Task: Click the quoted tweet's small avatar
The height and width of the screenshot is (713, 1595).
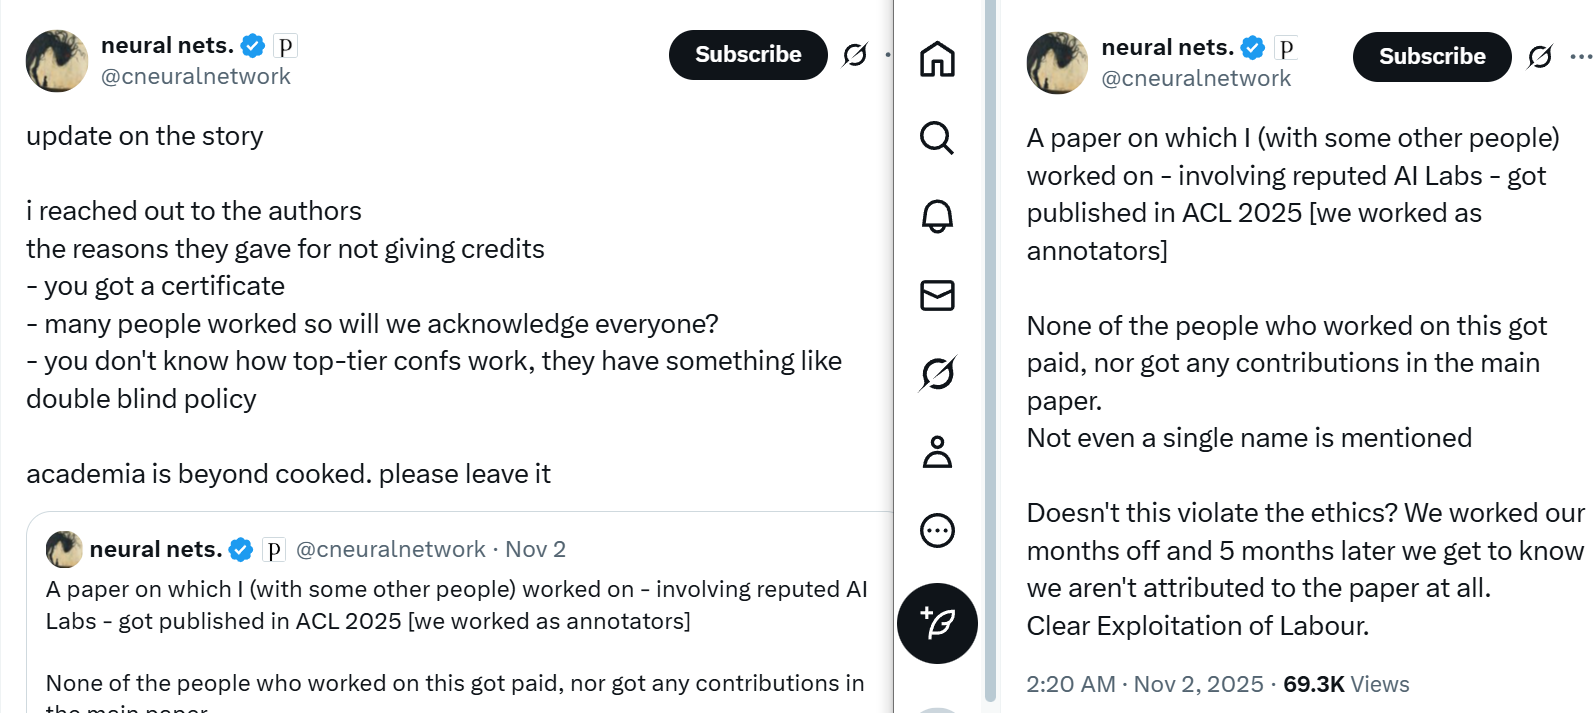Action: [65, 550]
